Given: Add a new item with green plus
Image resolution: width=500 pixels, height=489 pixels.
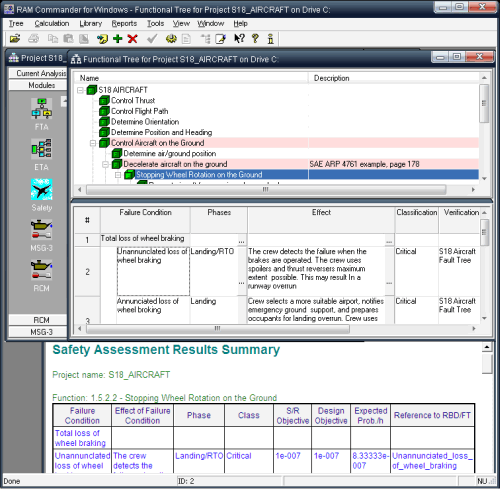Looking at the screenshot, I should (x=117, y=39).
